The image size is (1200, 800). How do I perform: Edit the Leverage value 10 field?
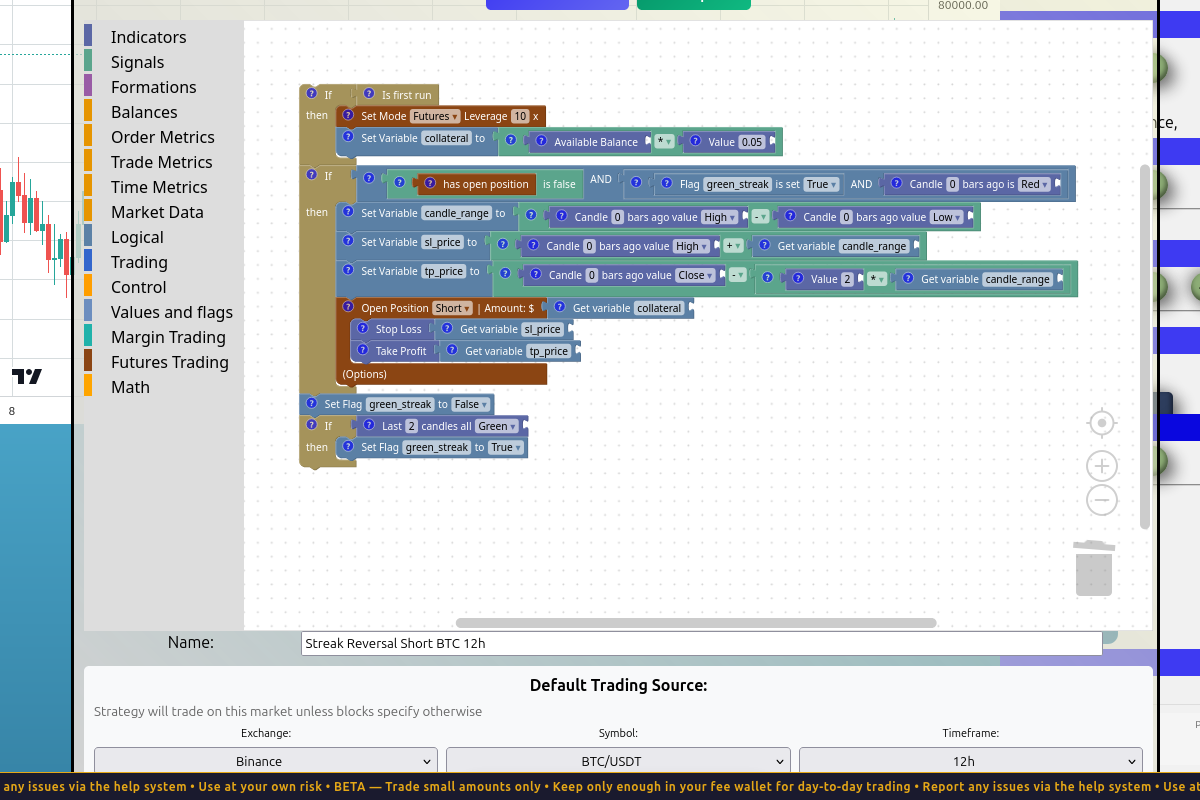point(520,116)
